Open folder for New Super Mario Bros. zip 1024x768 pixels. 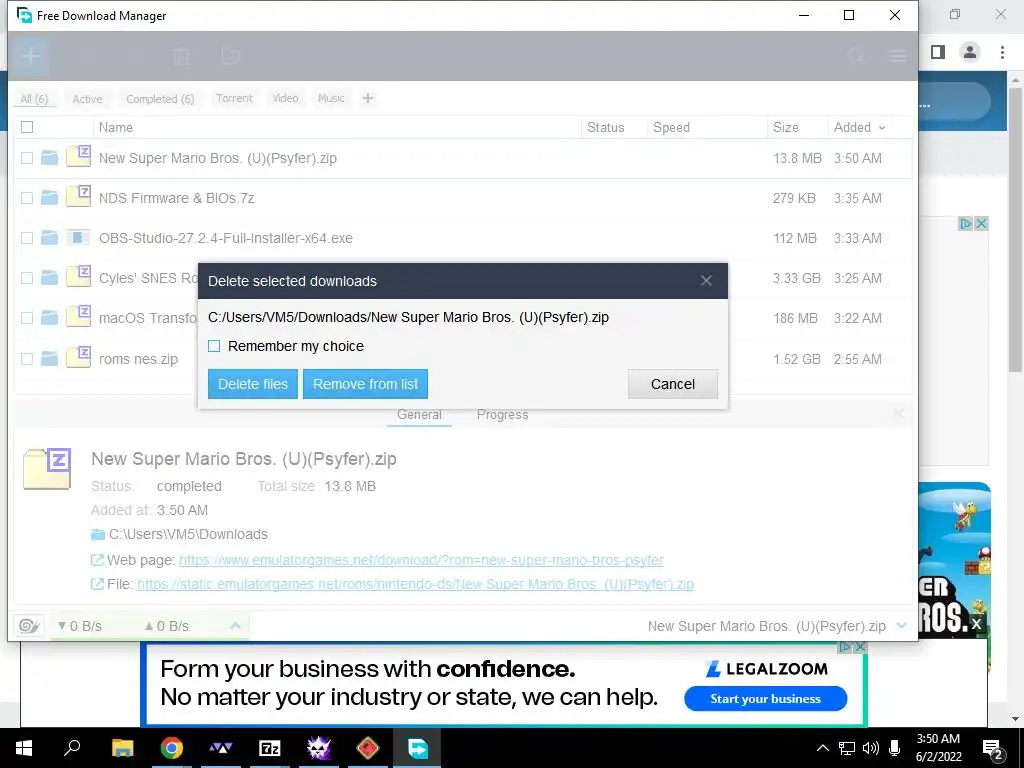50,158
